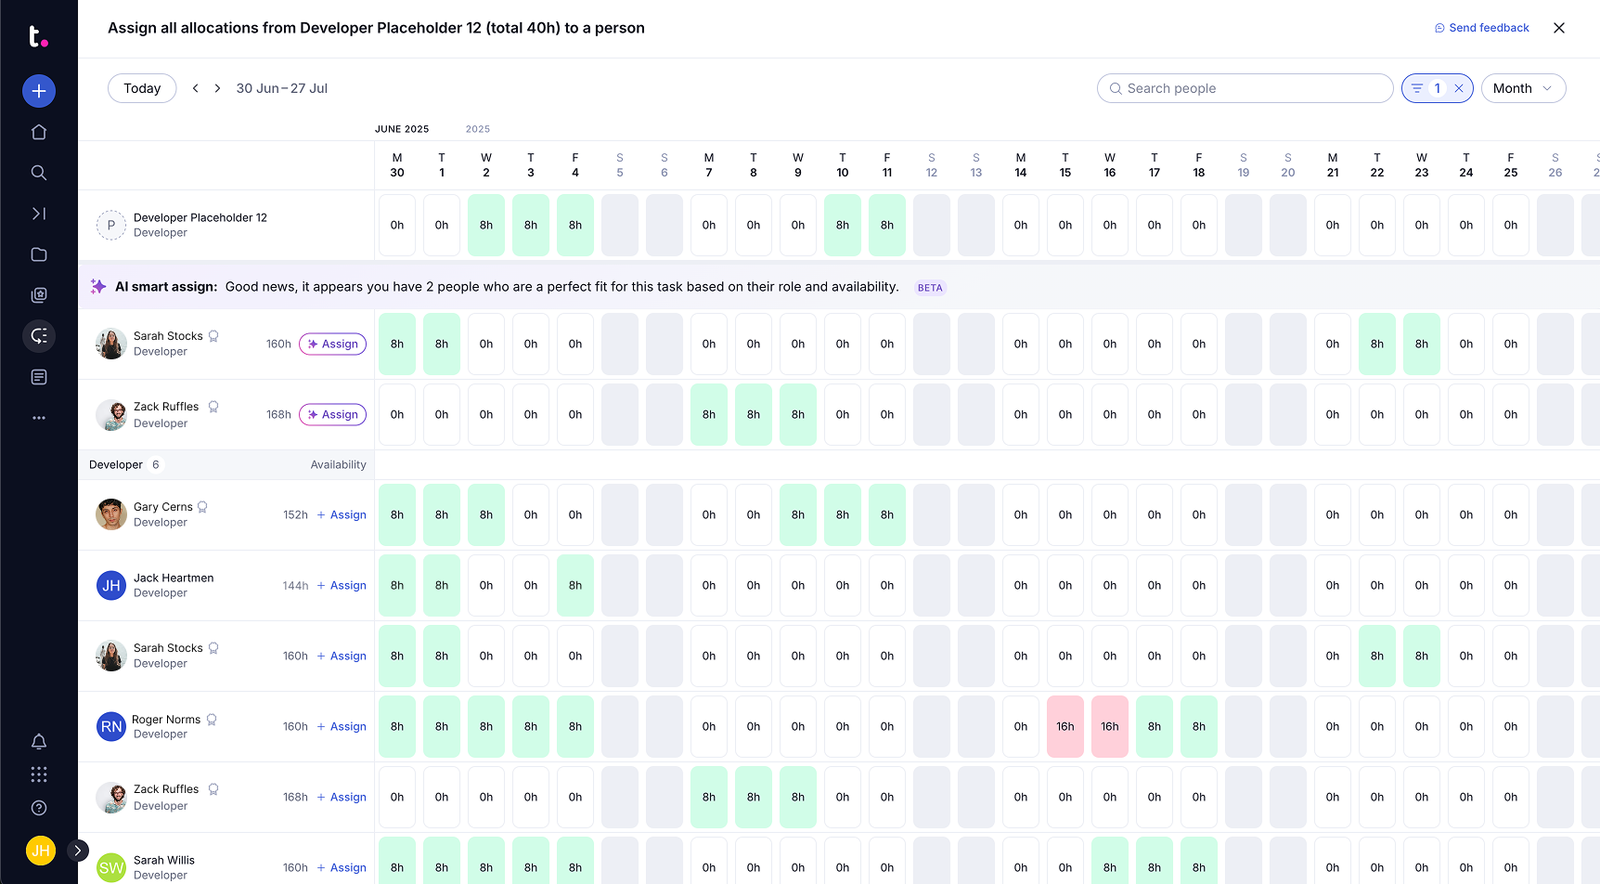
Task: Open the folder projects icon in sidebar
Action: point(39,255)
